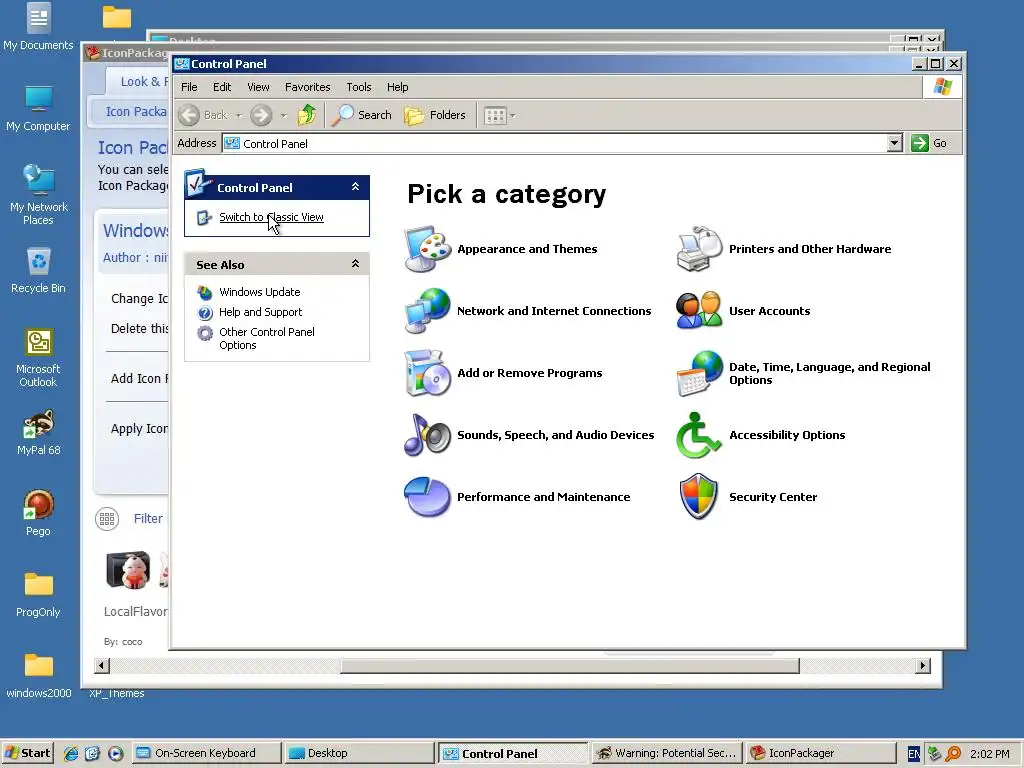Click the Go button
1024x768 pixels.
click(929, 143)
